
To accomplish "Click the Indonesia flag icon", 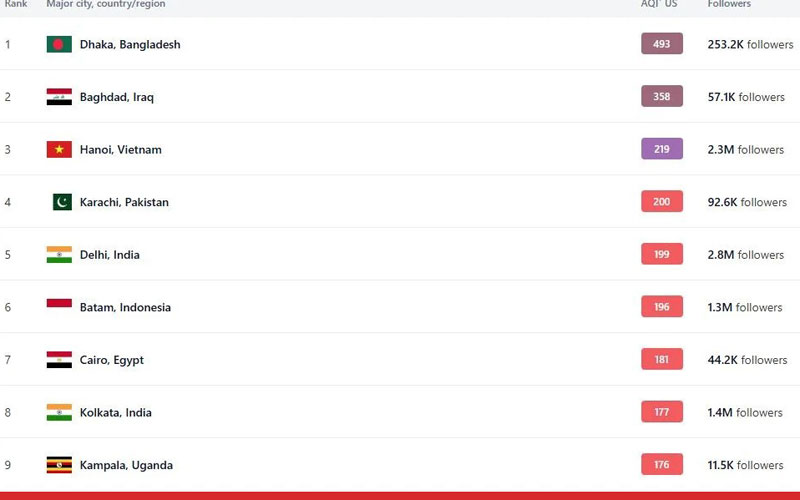I will [59, 306].
